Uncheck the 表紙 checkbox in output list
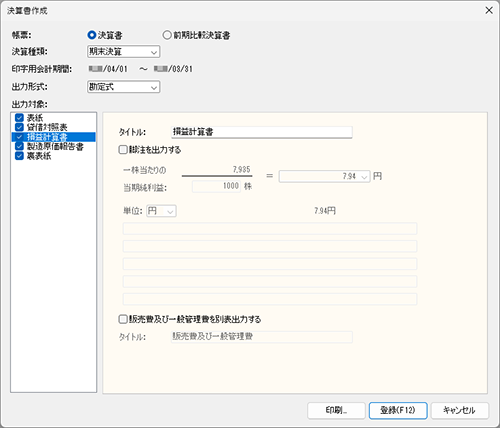 click(19, 118)
